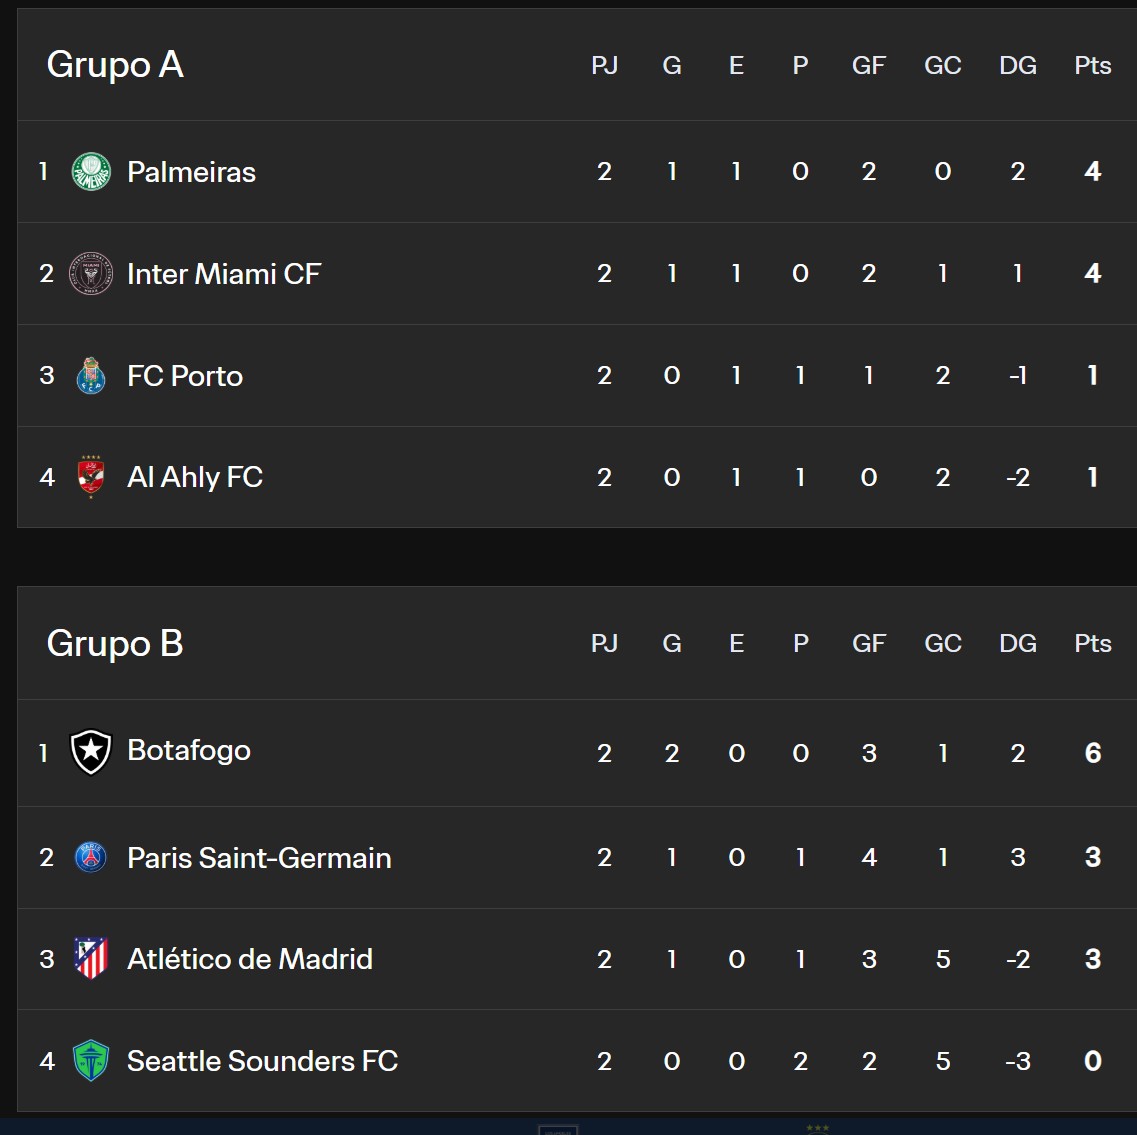Select the Grupo B heading
This screenshot has width=1137, height=1135.
[115, 643]
